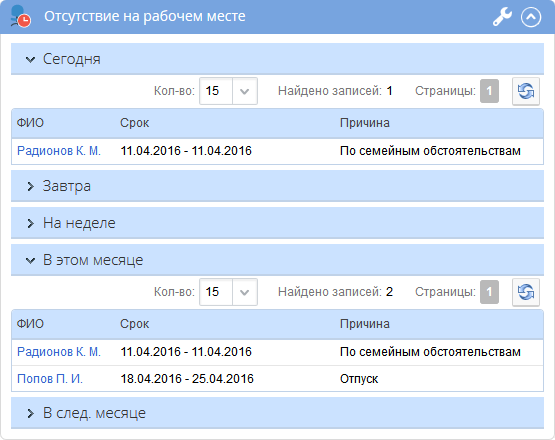Collapse the widget with the circular arrow
The height and width of the screenshot is (440, 555).
pyautogui.click(x=531, y=17)
